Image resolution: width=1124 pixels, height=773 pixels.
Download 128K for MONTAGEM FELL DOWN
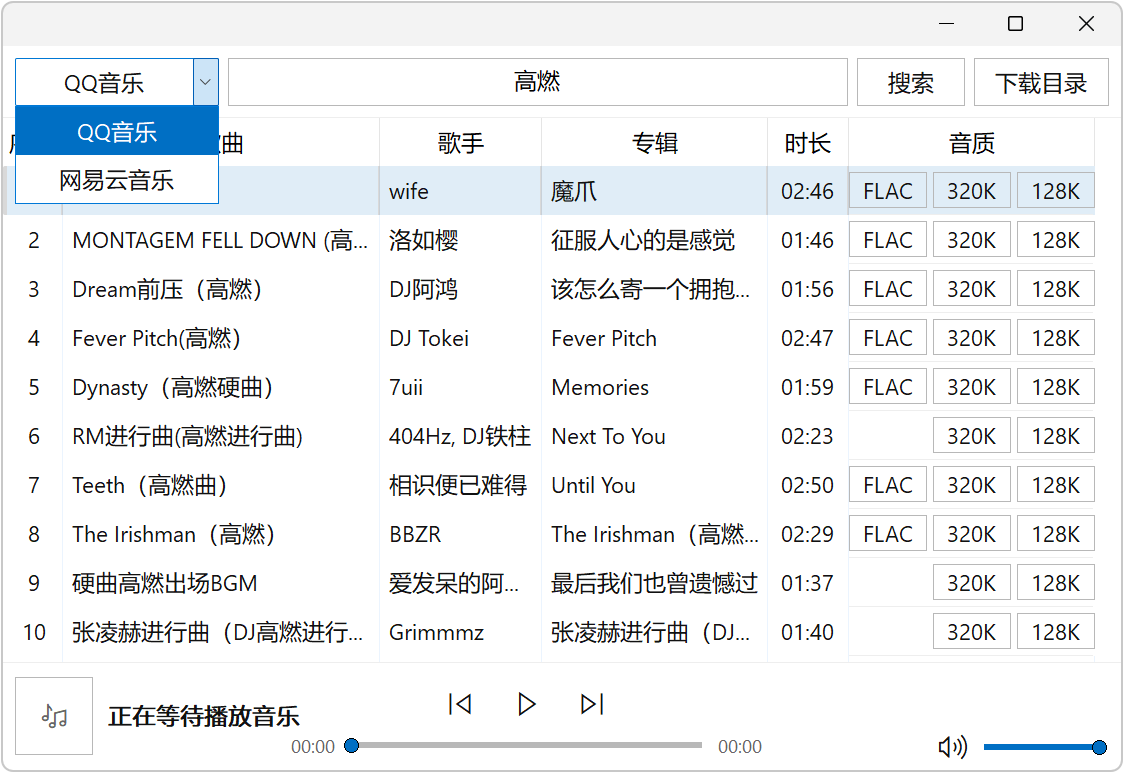click(x=1055, y=240)
